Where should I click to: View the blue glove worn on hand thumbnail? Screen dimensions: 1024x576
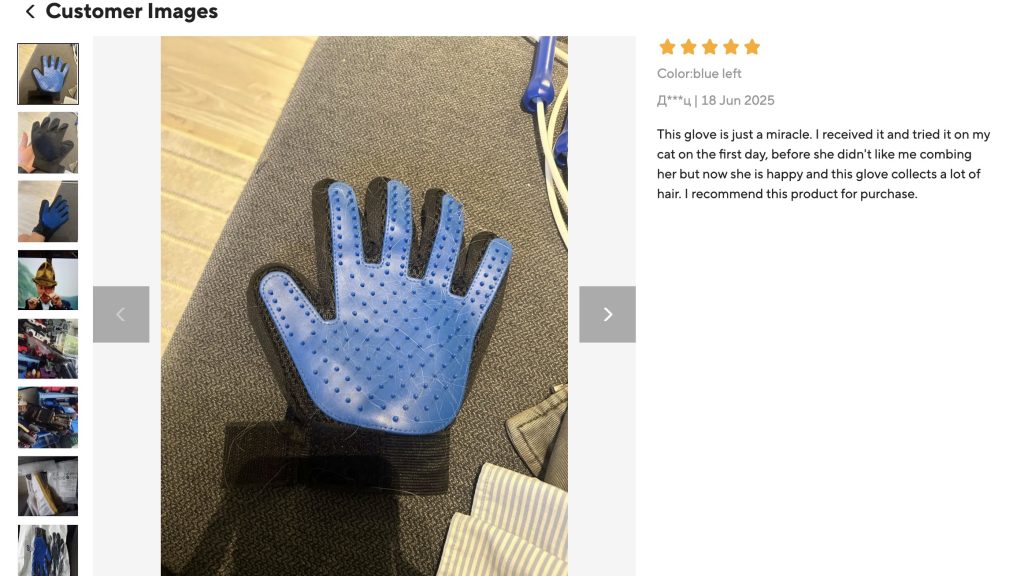tap(48, 212)
